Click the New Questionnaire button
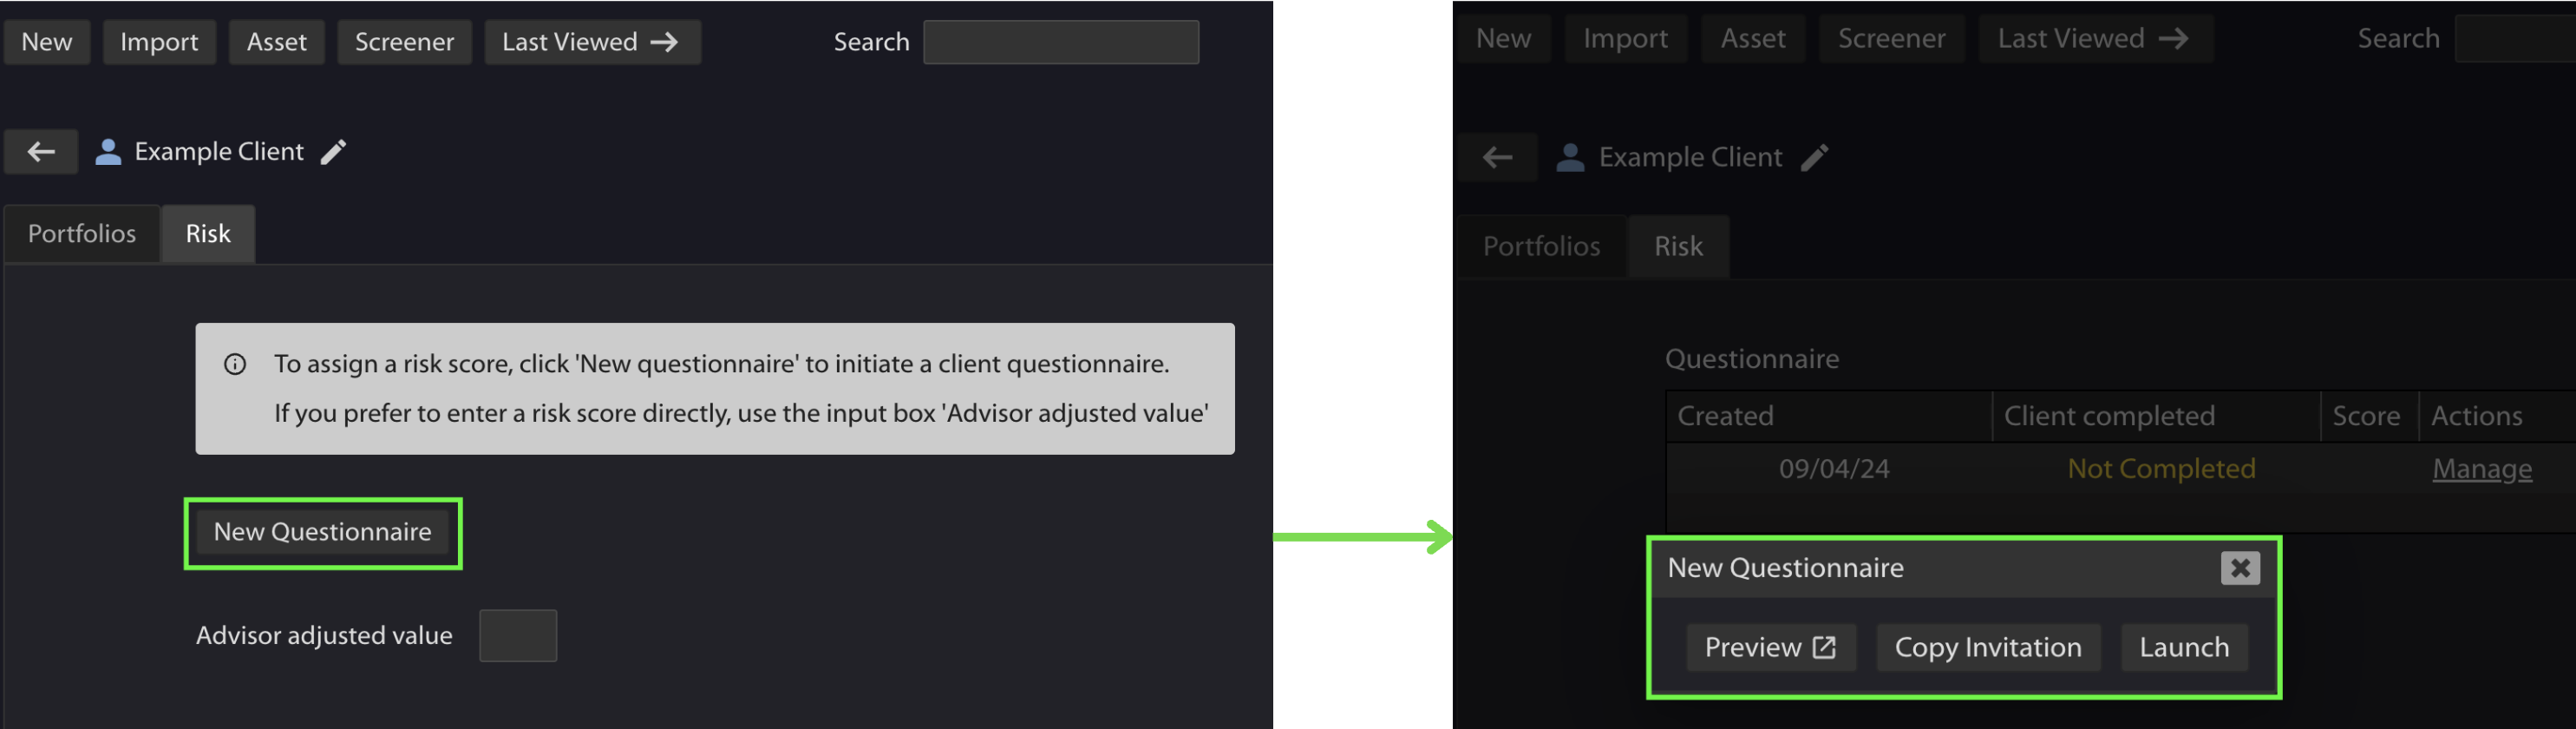The height and width of the screenshot is (729, 2576). click(x=322, y=532)
